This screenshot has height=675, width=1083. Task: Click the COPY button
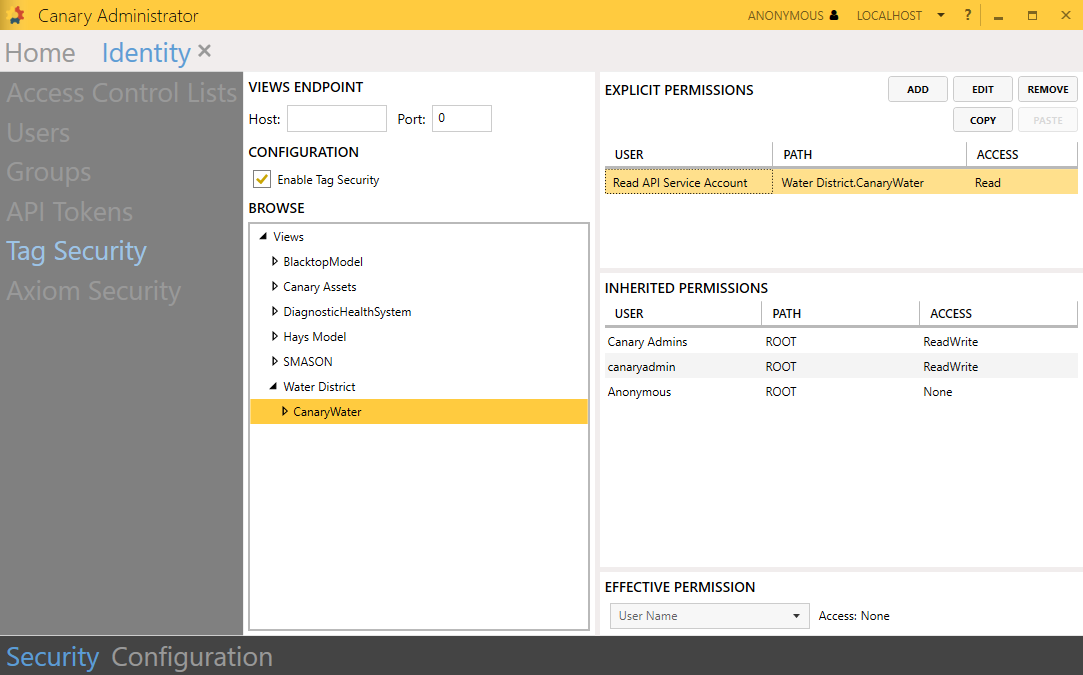click(x=982, y=120)
